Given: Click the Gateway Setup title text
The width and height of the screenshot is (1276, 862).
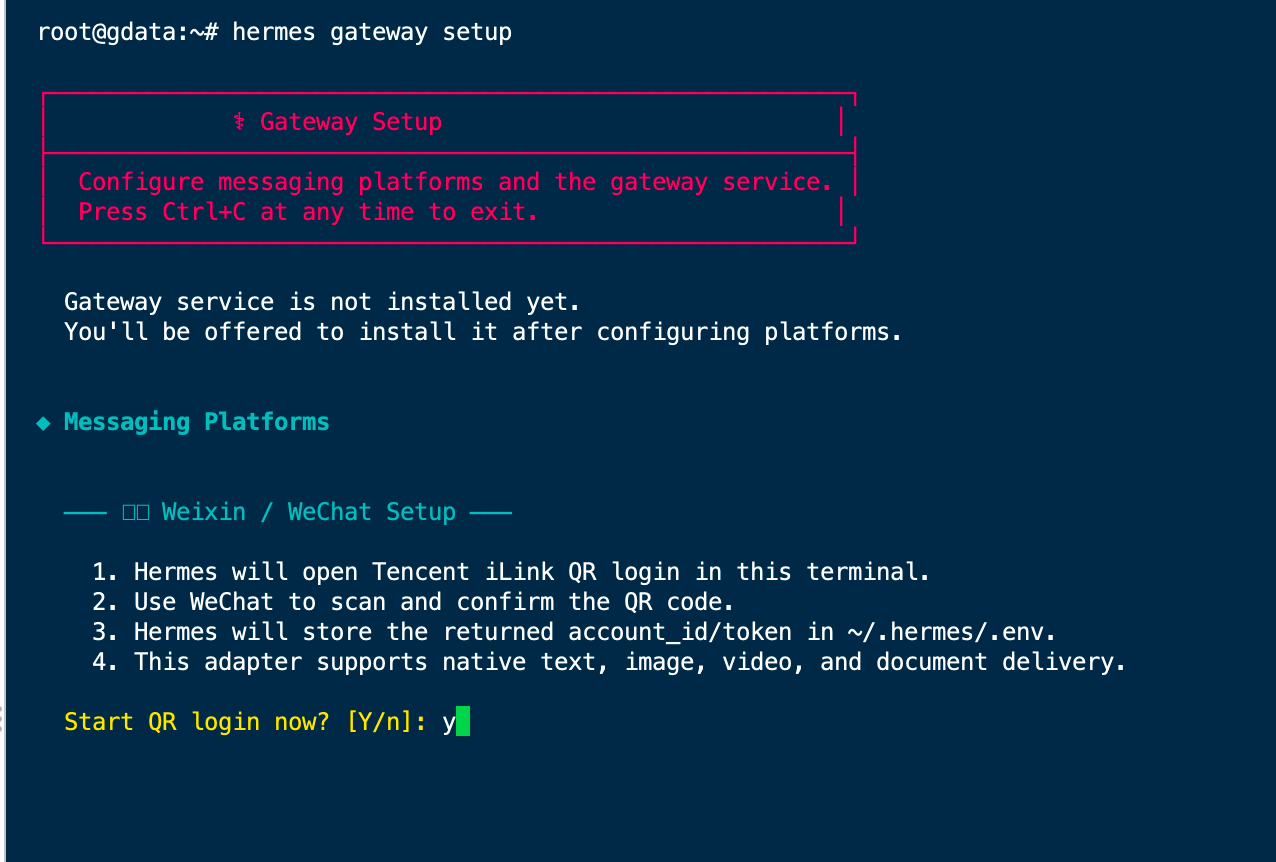Looking at the screenshot, I should pos(351,122).
